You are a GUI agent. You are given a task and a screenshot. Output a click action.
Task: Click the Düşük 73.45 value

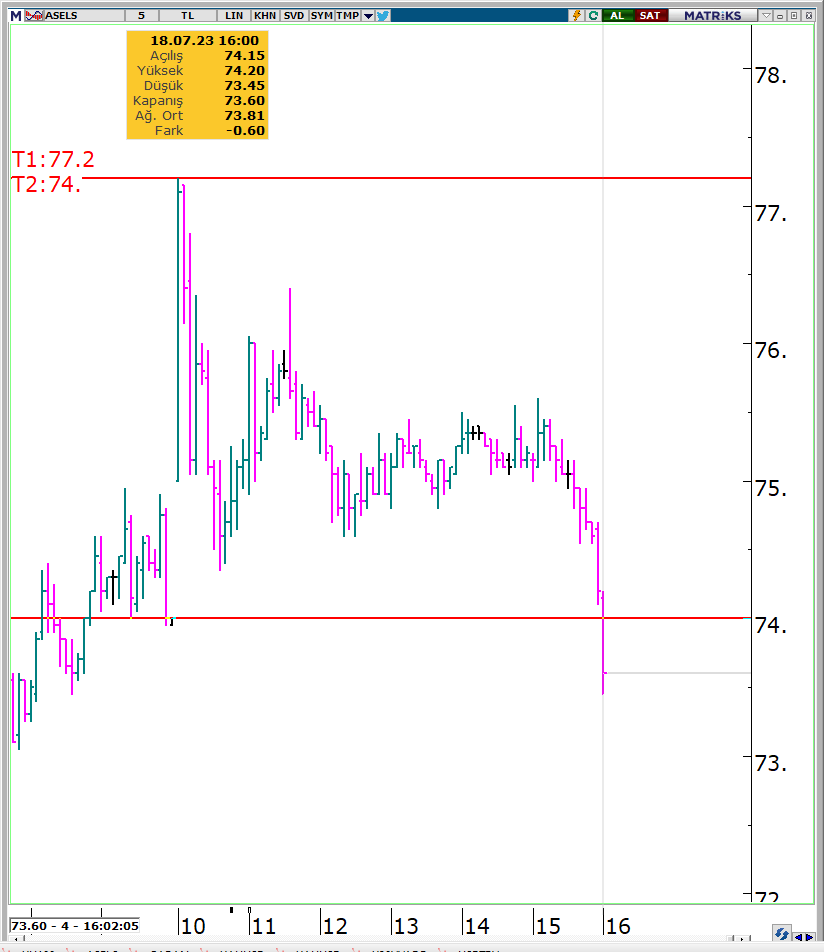(x=245, y=86)
